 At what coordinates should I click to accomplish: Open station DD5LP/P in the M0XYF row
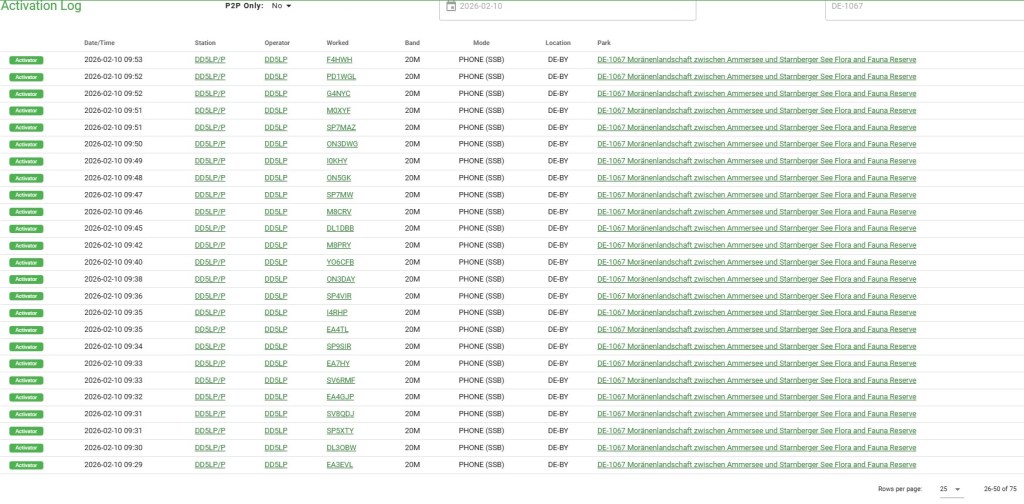(x=210, y=110)
